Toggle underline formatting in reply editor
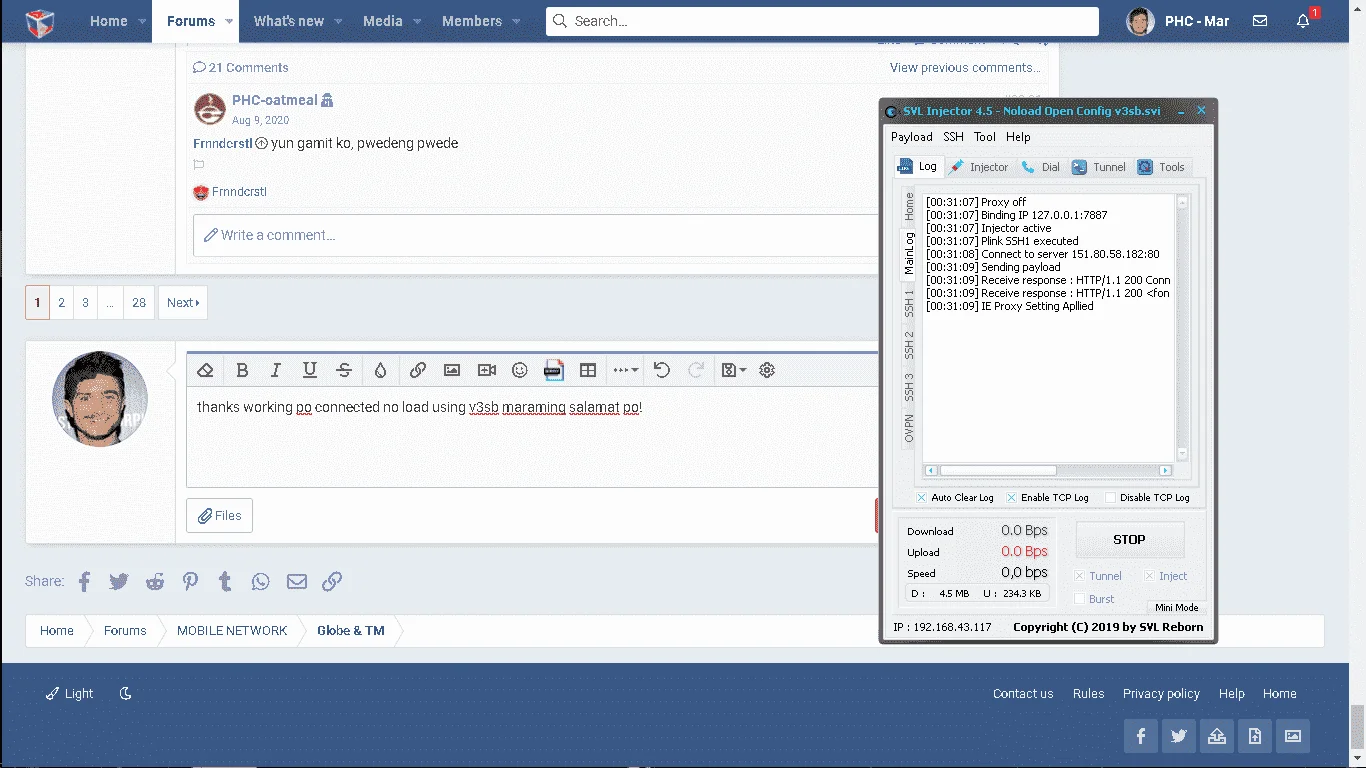 click(310, 370)
